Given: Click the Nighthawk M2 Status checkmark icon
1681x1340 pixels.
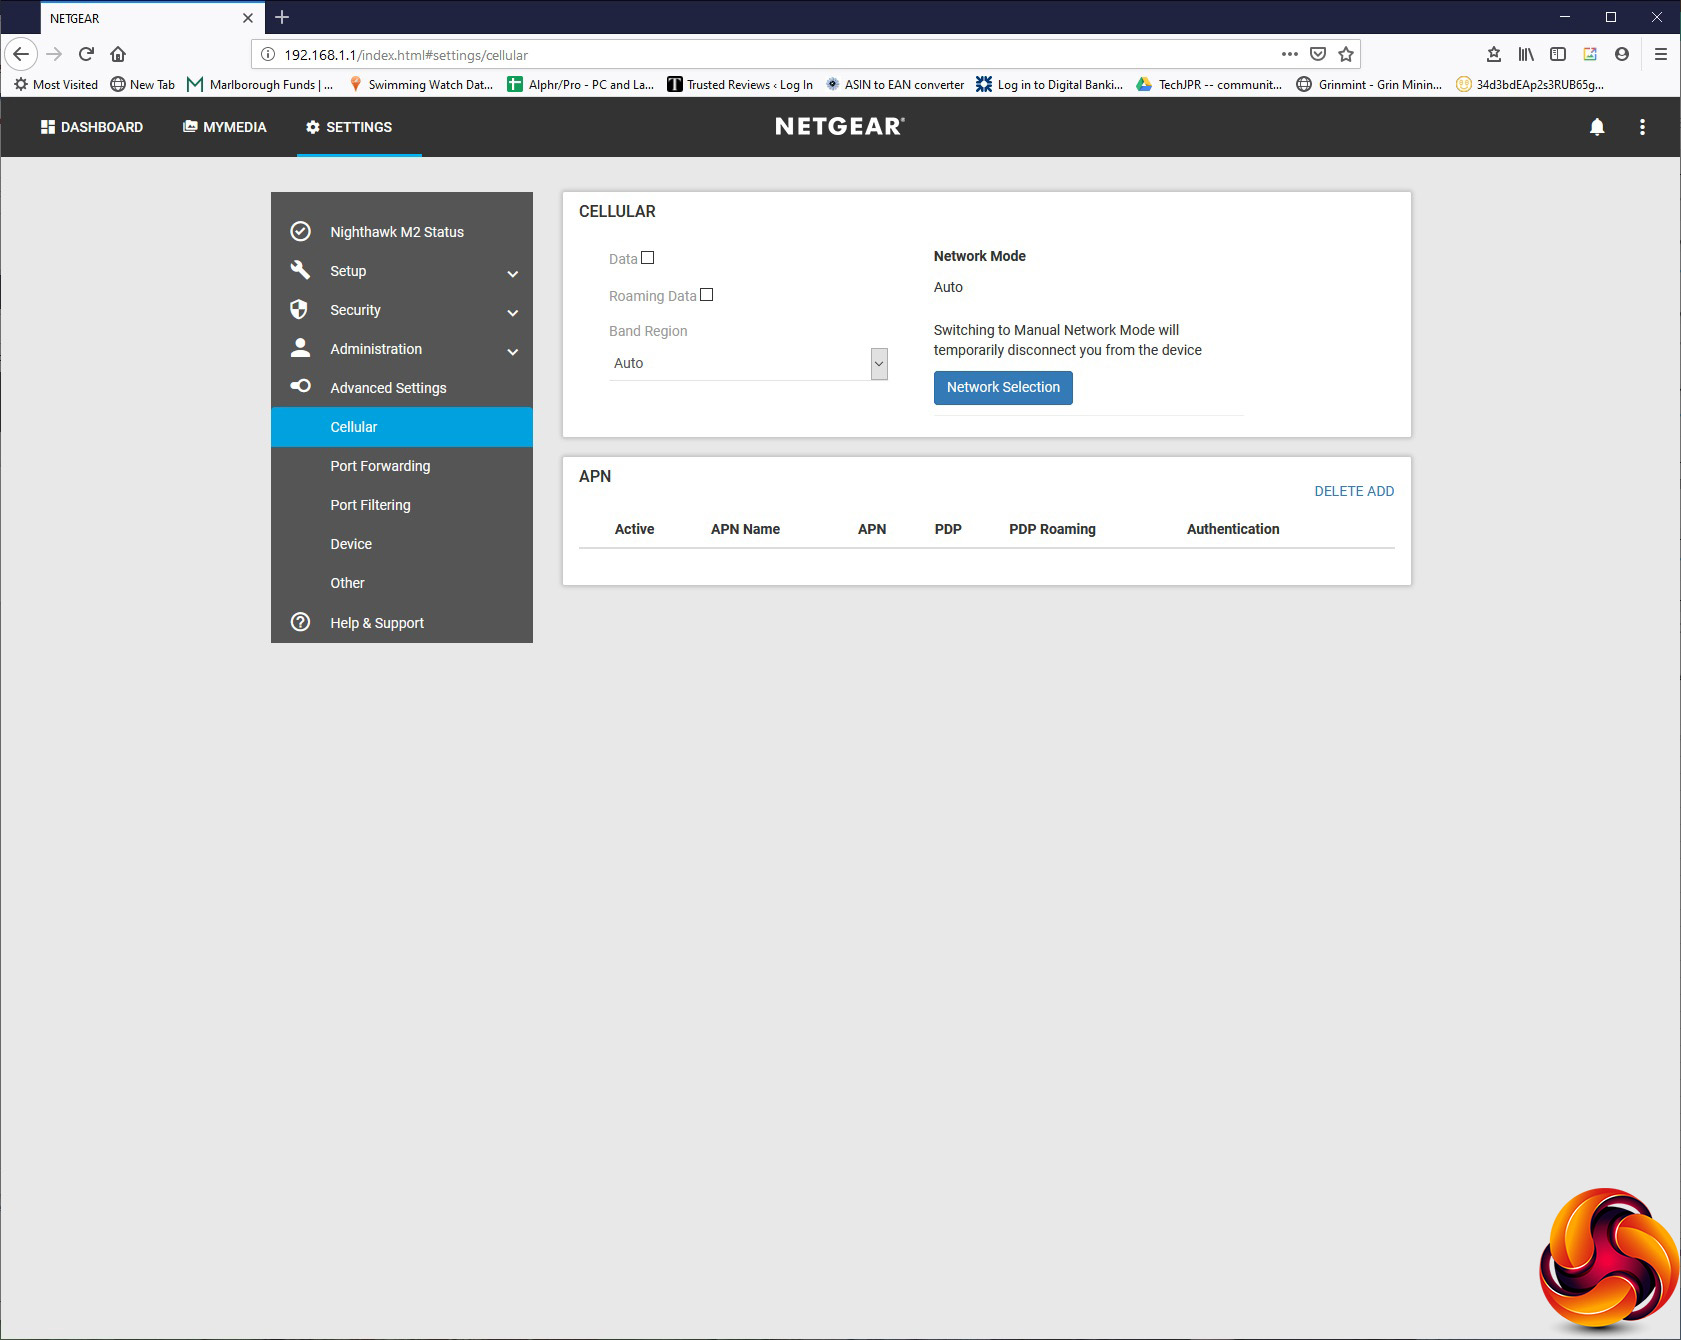Looking at the screenshot, I should (x=300, y=231).
